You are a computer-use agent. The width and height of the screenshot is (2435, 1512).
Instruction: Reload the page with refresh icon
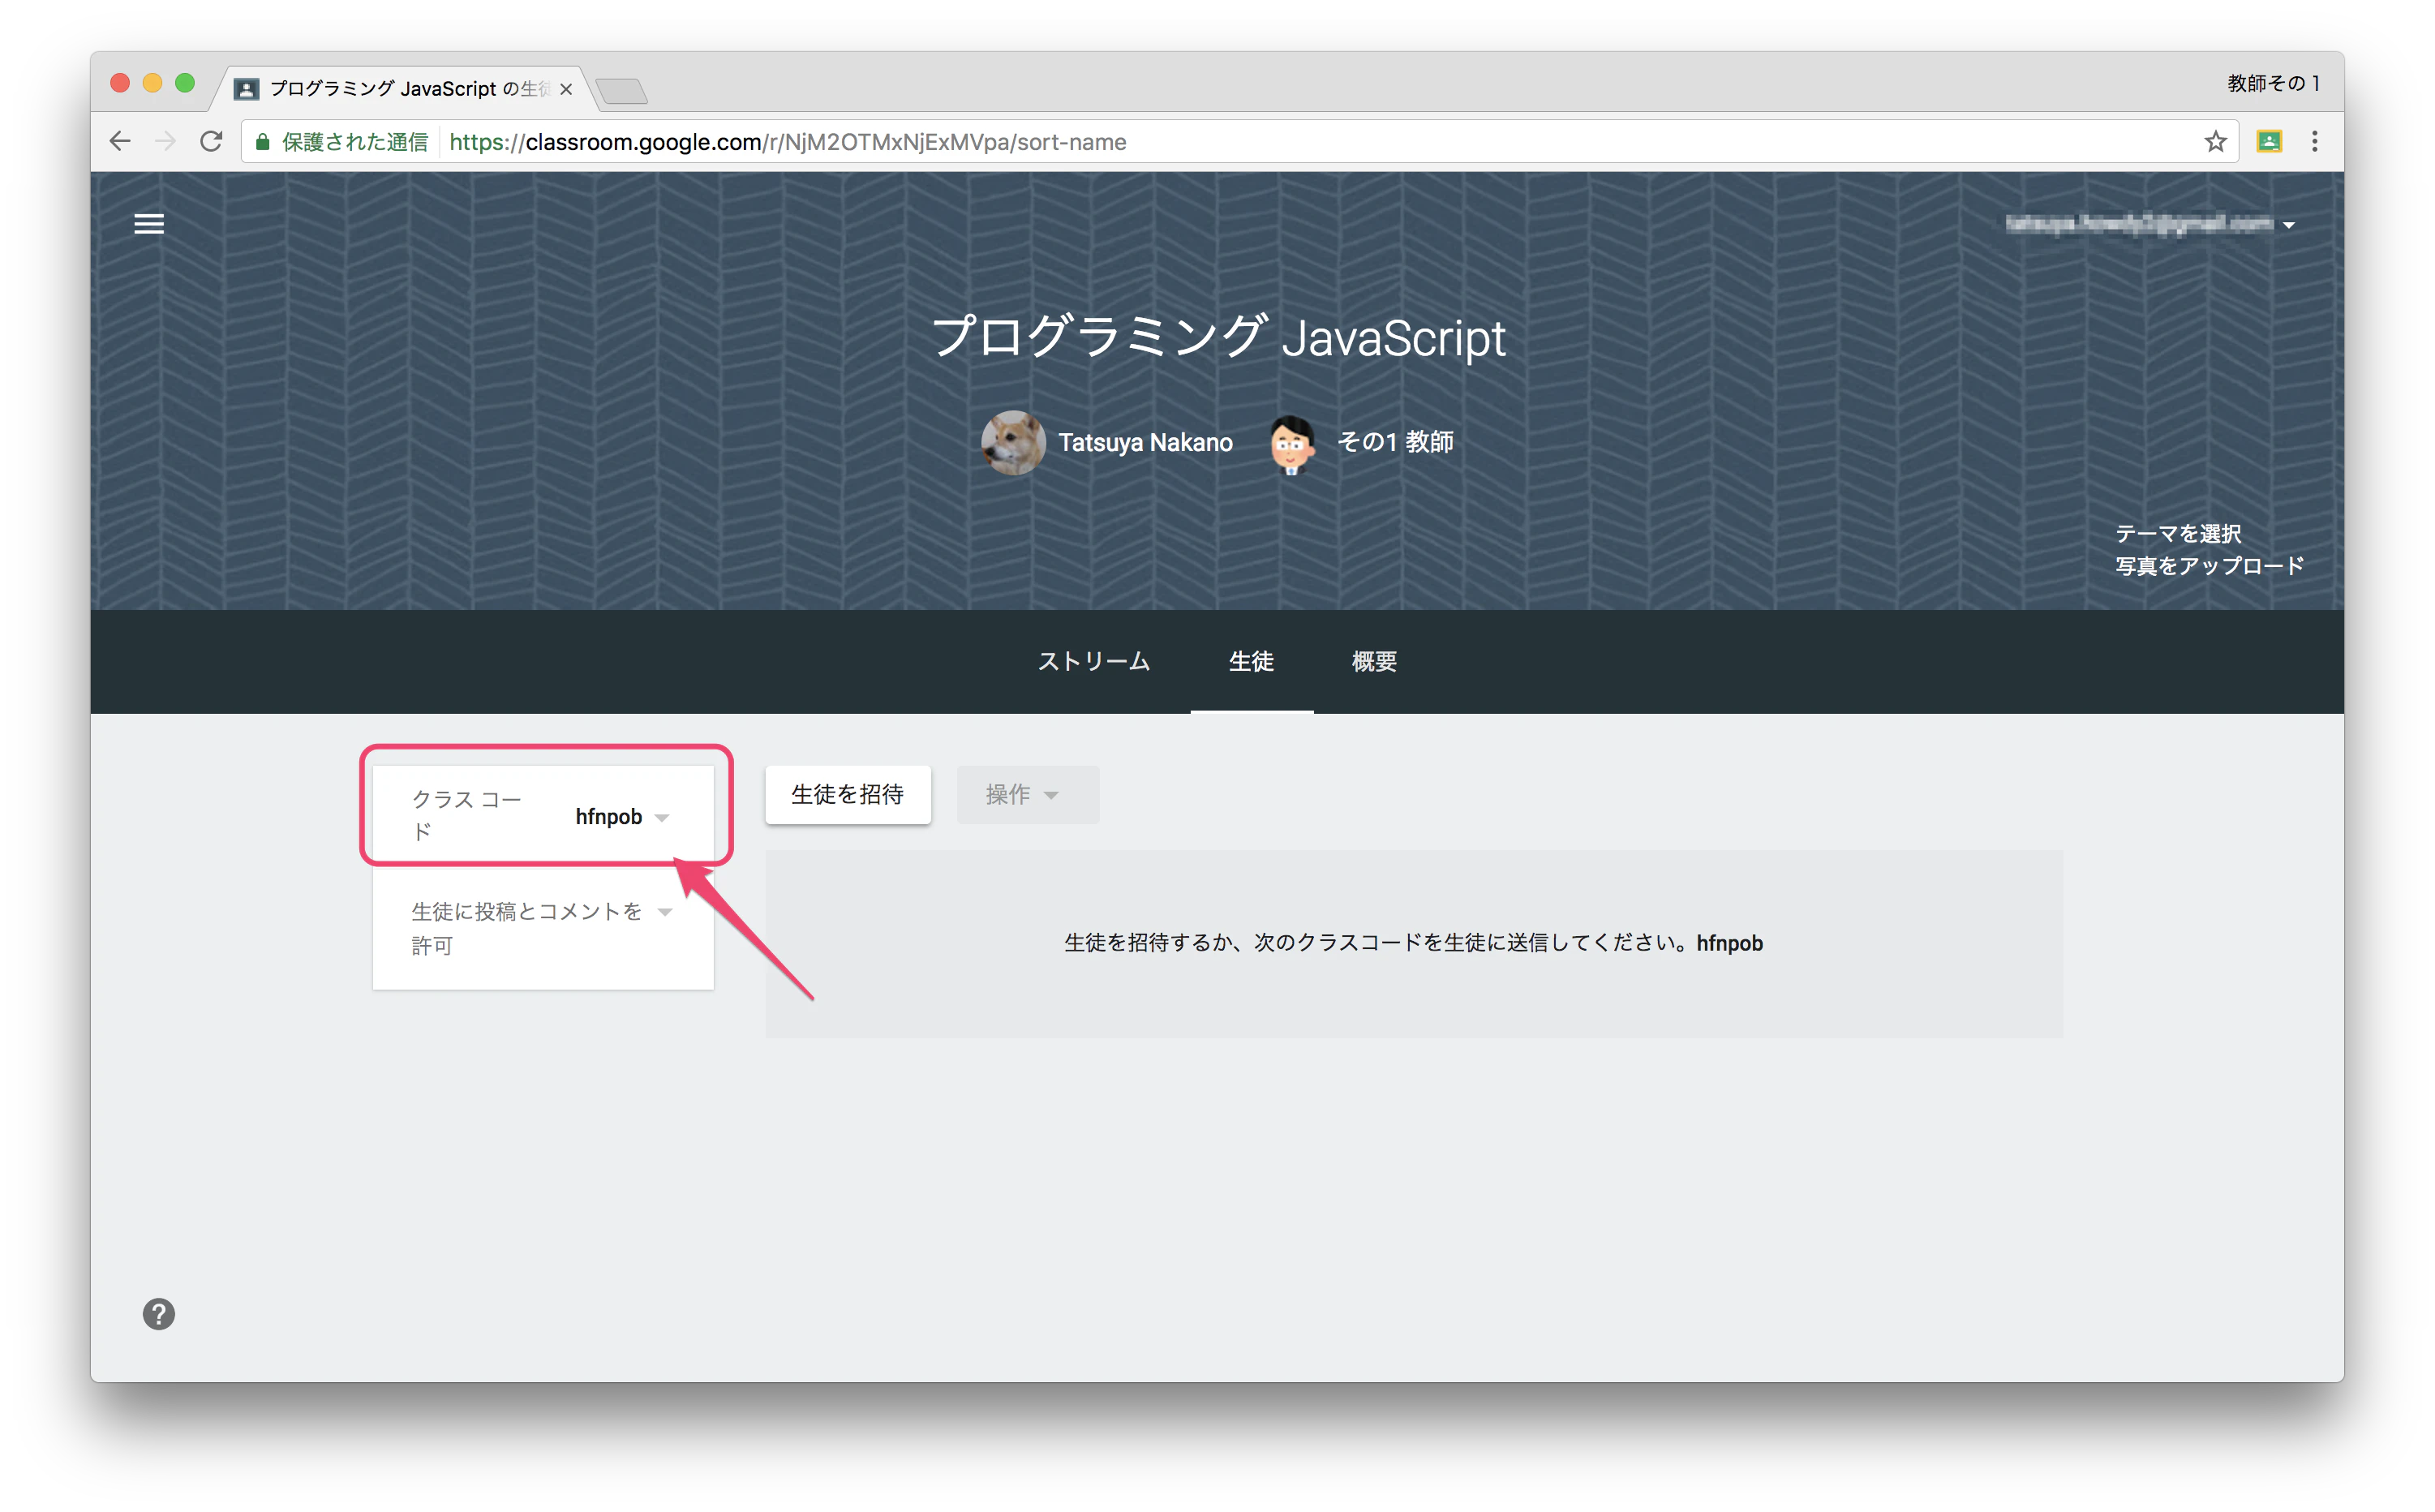click(211, 142)
